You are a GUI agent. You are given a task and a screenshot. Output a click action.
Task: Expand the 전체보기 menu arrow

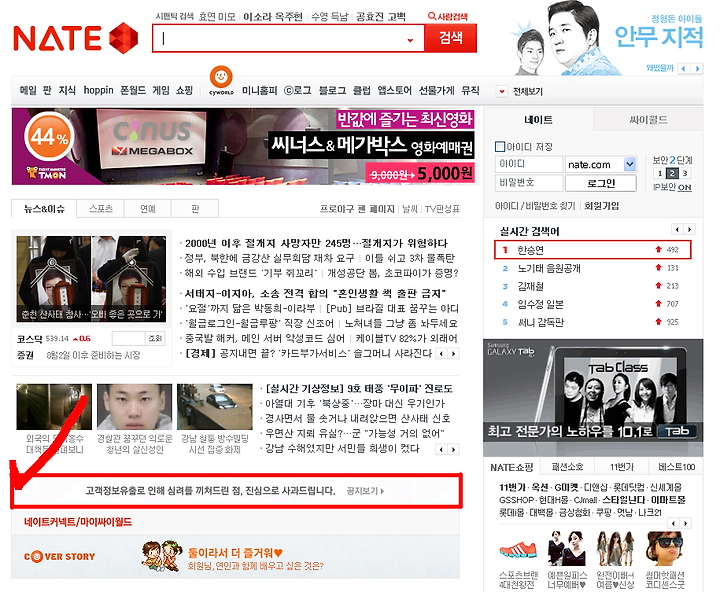click(502, 91)
